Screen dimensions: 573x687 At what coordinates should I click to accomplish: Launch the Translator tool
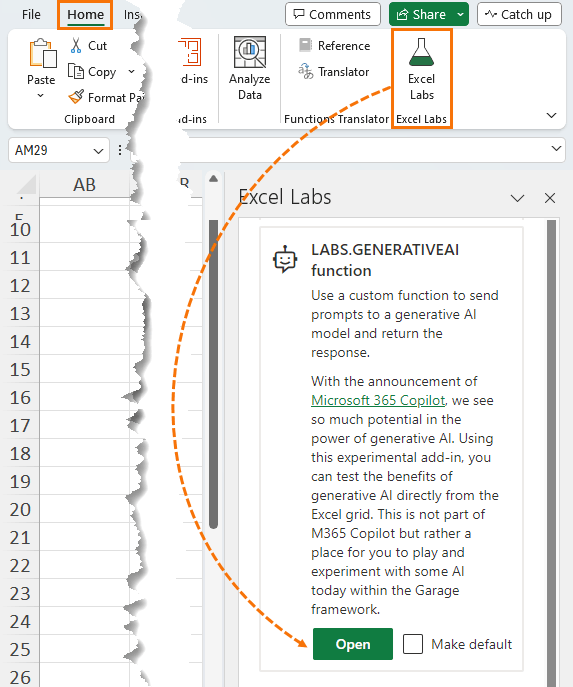coord(334,71)
